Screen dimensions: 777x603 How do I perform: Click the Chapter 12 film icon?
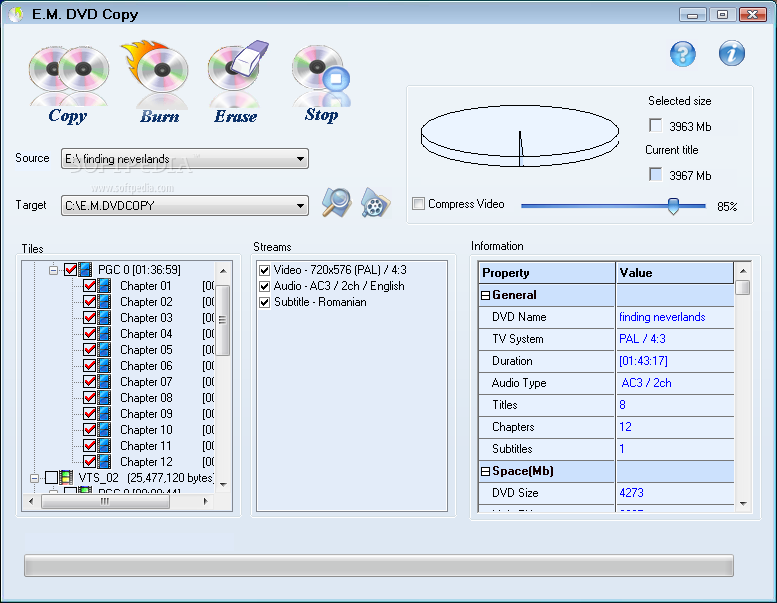point(104,462)
